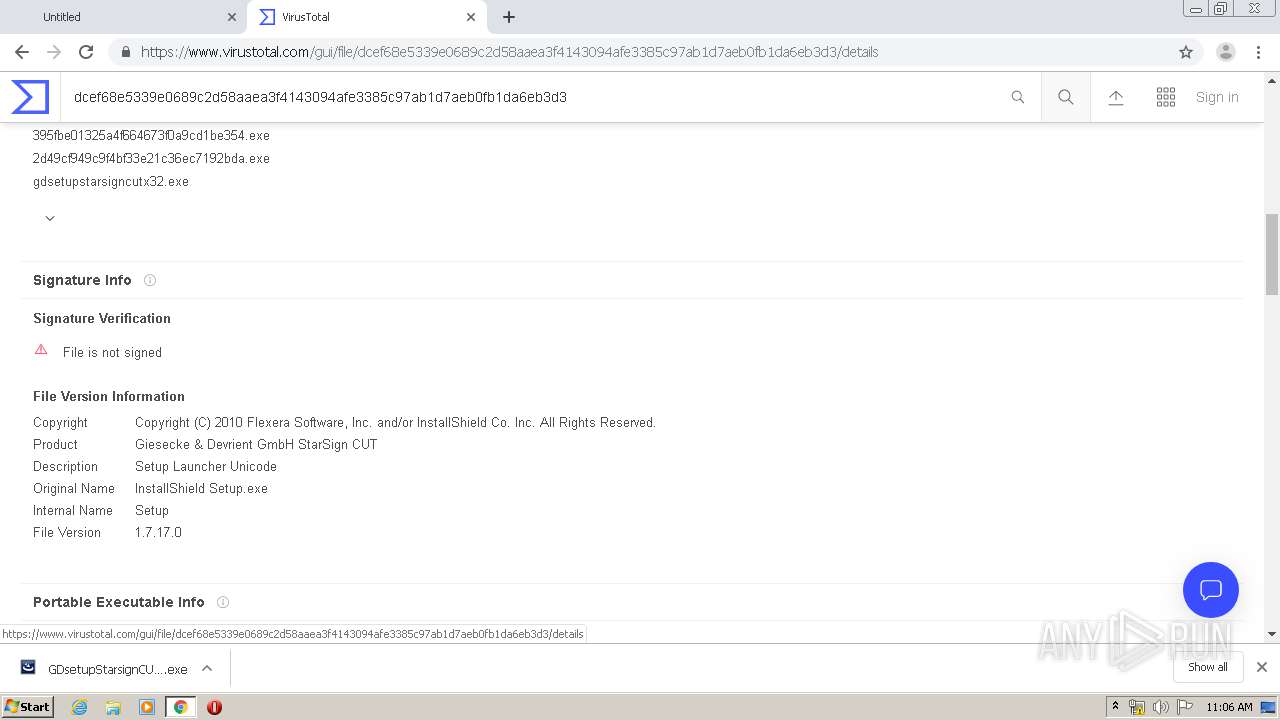Open Internet Explorer from taskbar
This screenshot has height=720, width=1280.
point(79,707)
